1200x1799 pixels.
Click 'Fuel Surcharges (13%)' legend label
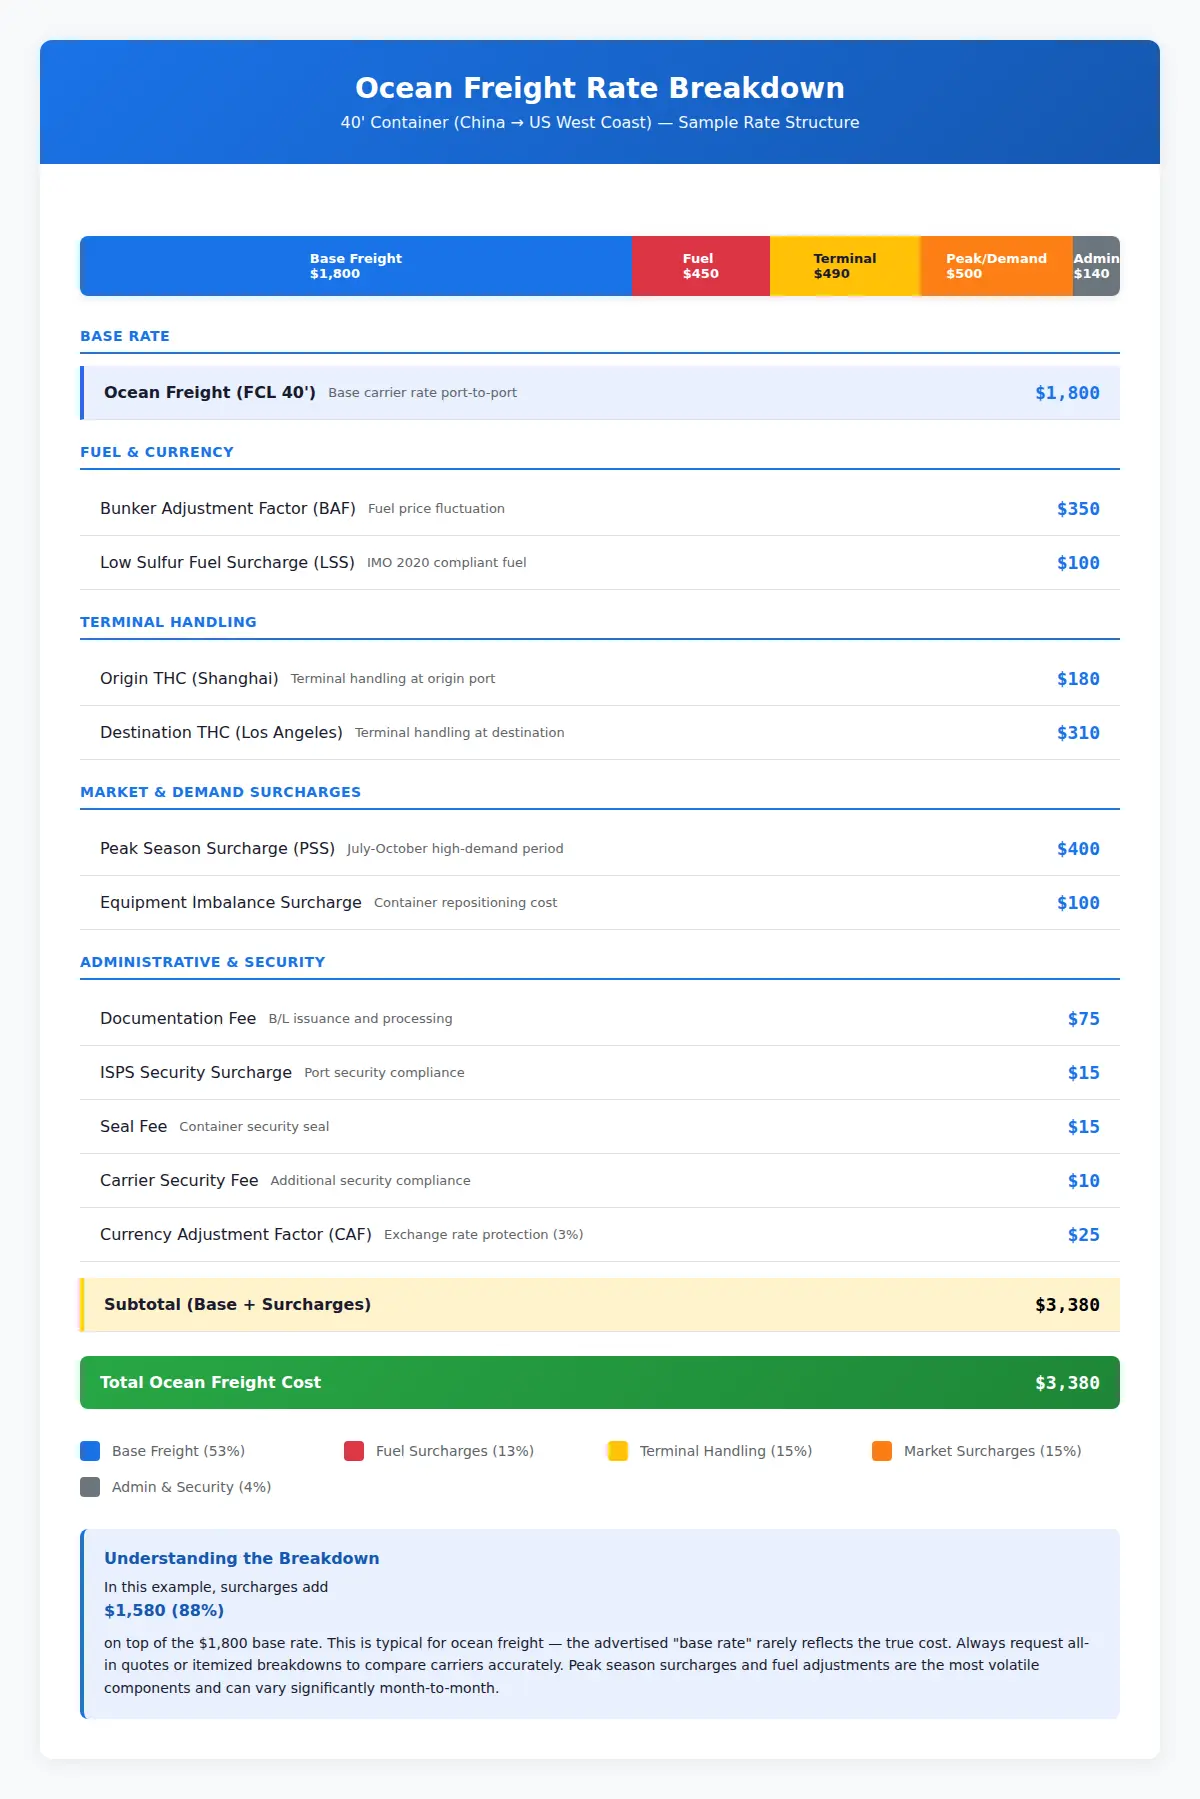(x=455, y=1451)
